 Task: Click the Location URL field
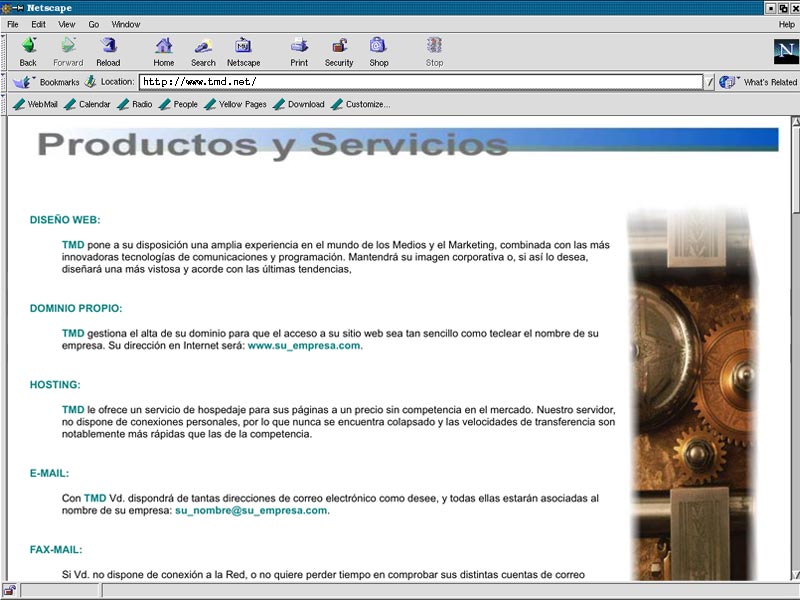coord(421,82)
